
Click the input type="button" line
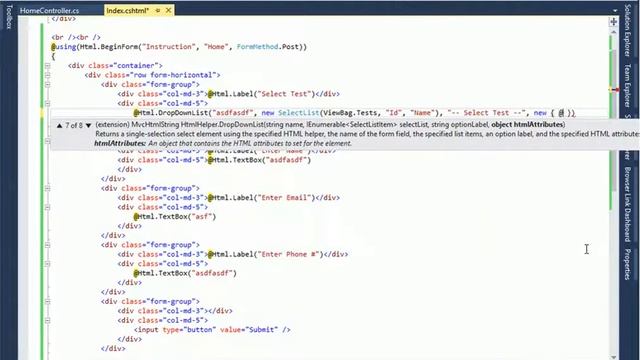pos(212,330)
